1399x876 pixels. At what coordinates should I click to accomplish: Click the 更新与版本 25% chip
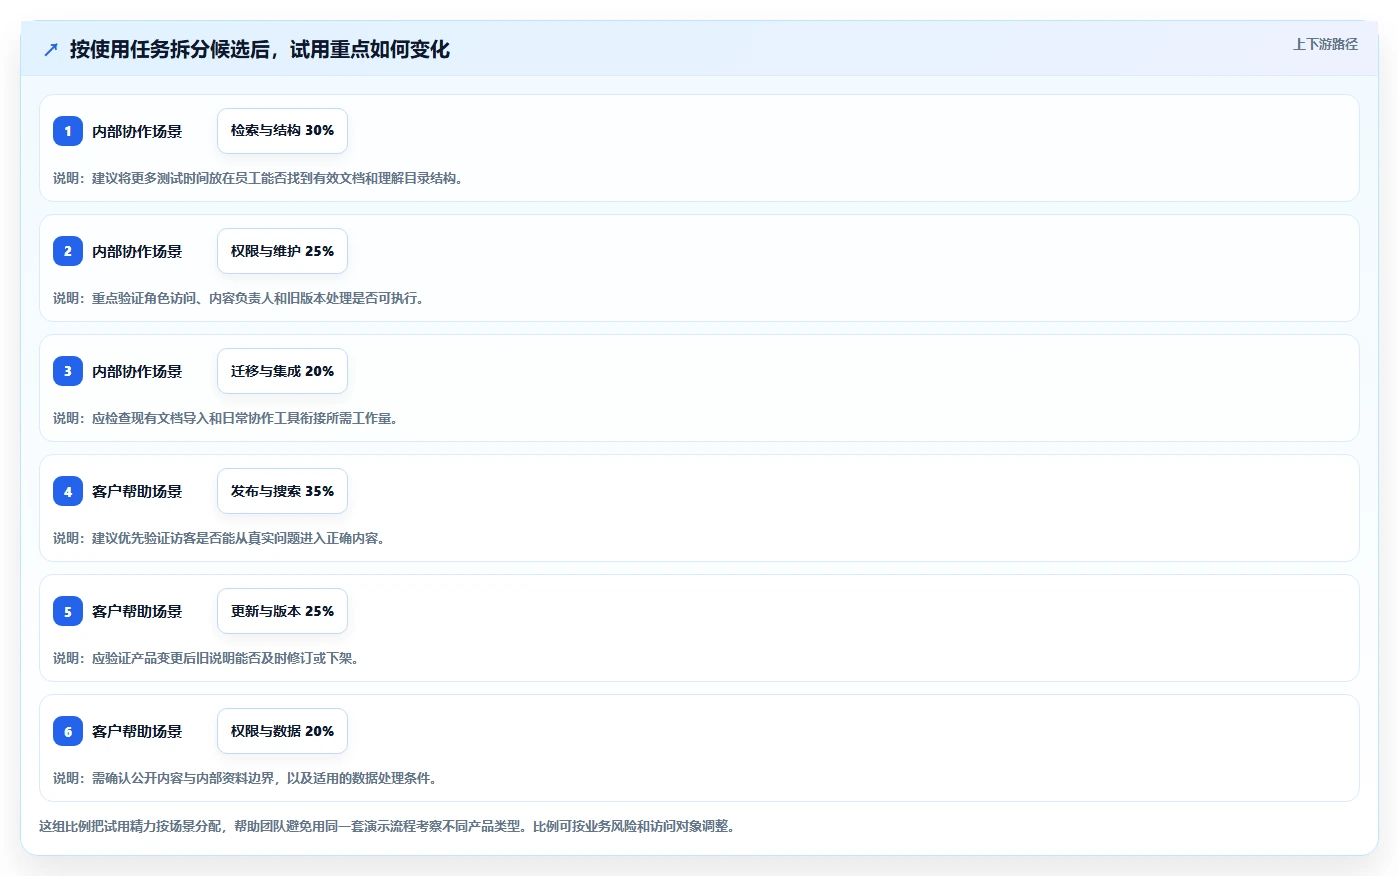(282, 611)
